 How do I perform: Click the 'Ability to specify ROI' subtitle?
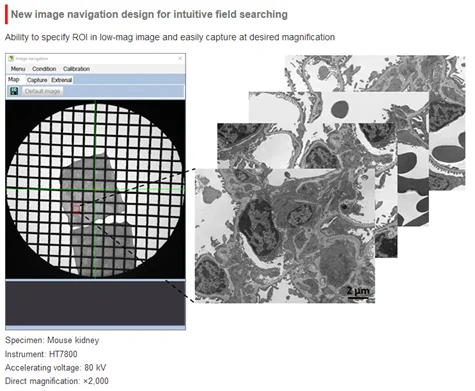pyautogui.click(x=170, y=37)
